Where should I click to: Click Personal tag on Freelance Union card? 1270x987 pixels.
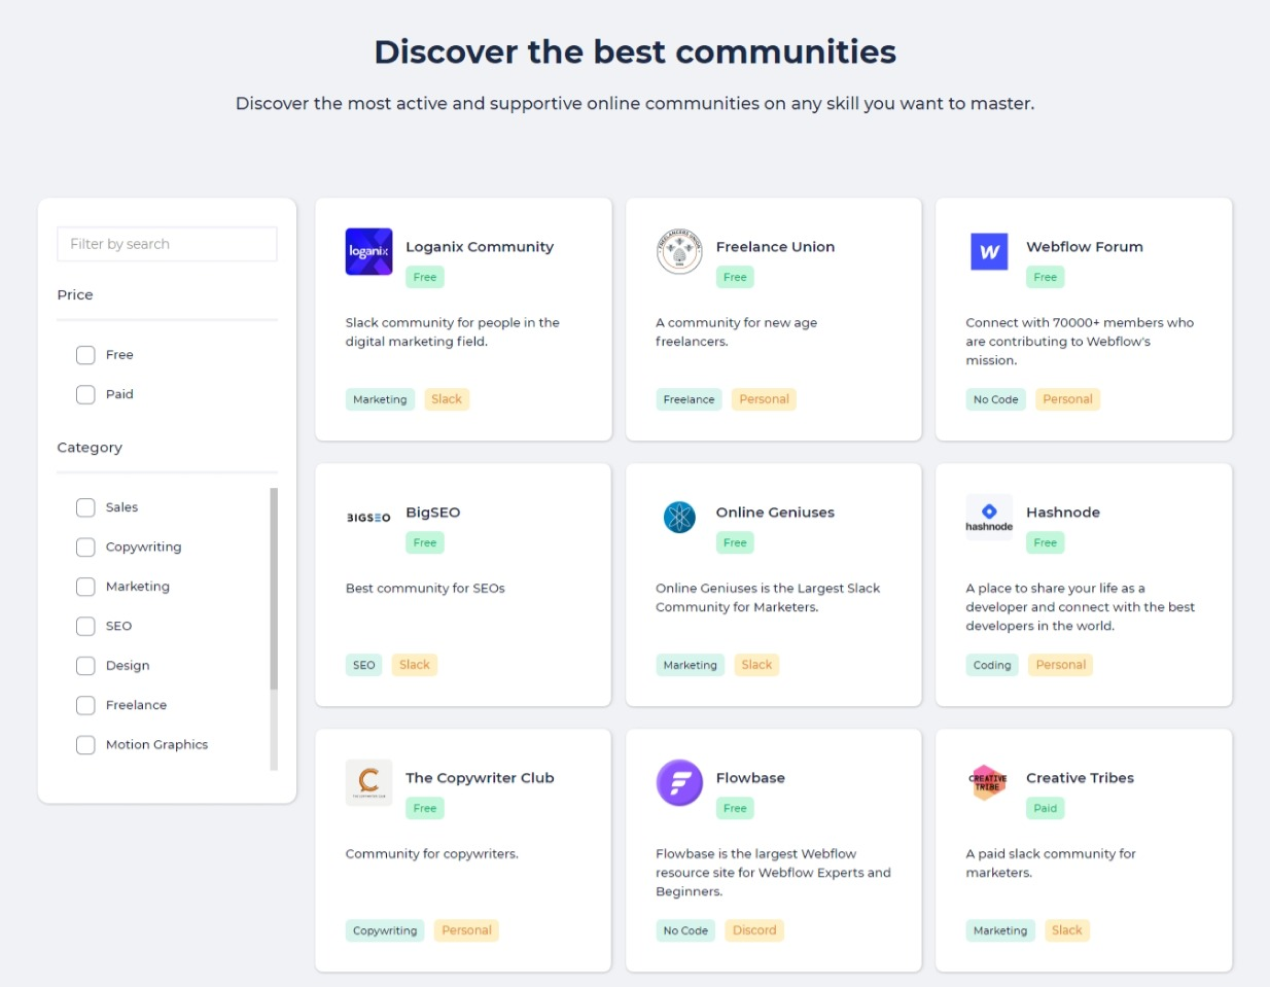click(x=764, y=399)
